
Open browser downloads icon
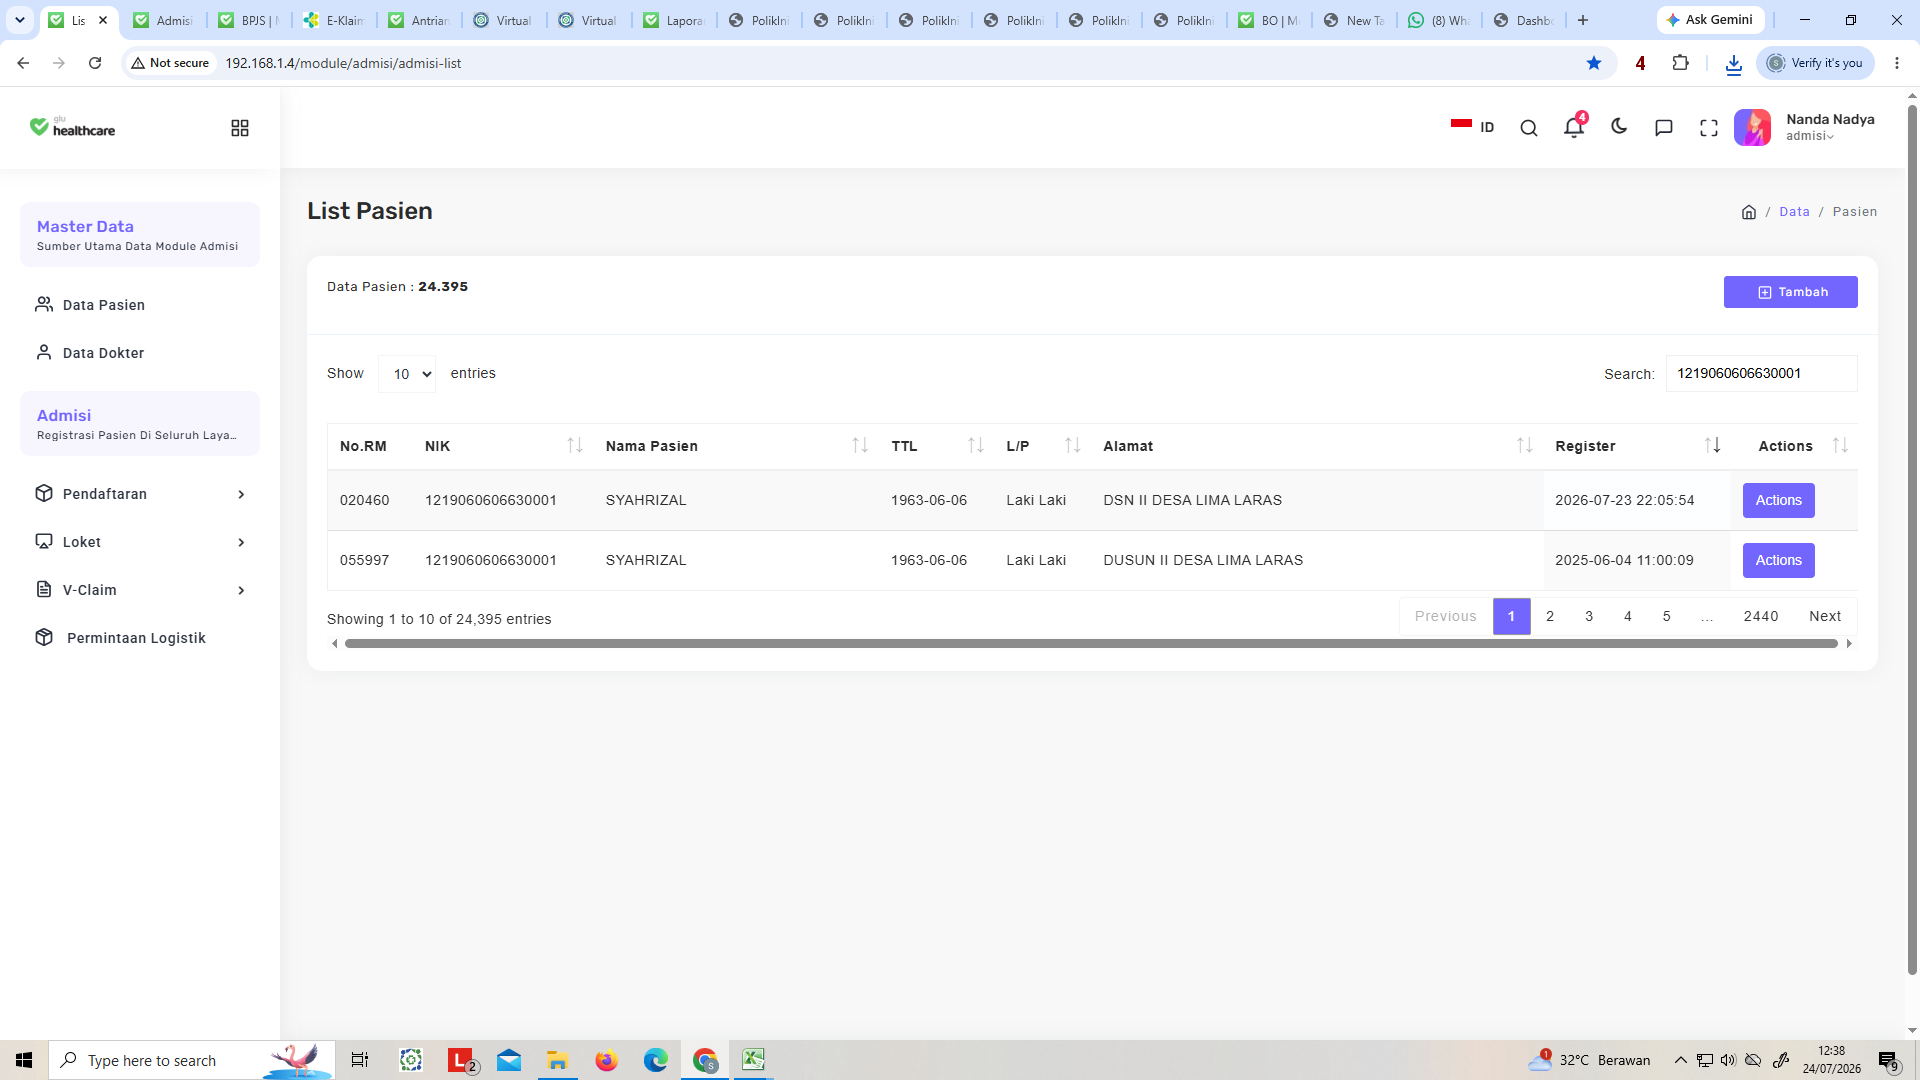click(x=1734, y=63)
